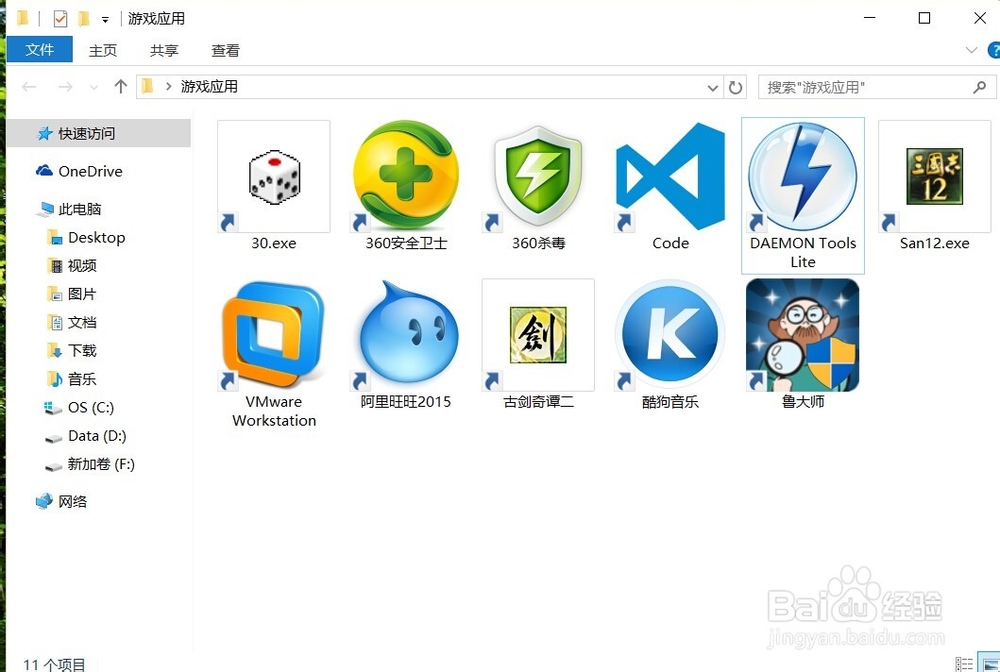
Task: Click the DAEMON Tools Lite name label
Action: (x=803, y=252)
